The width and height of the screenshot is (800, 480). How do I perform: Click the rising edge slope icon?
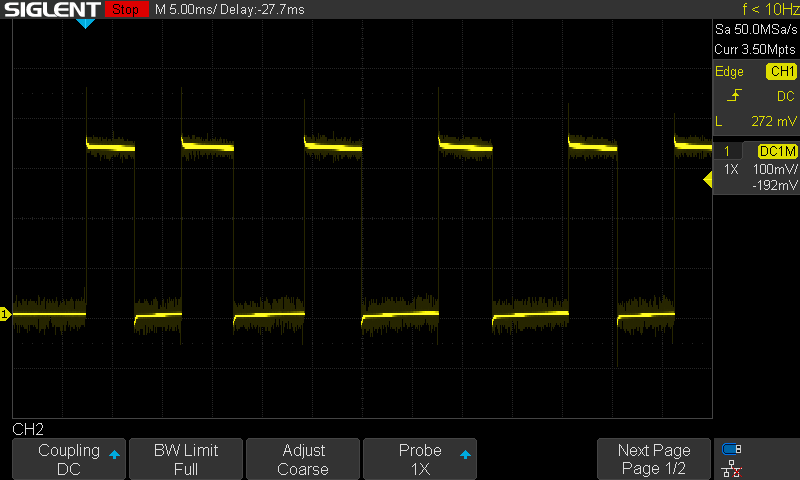(x=734, y=95)
